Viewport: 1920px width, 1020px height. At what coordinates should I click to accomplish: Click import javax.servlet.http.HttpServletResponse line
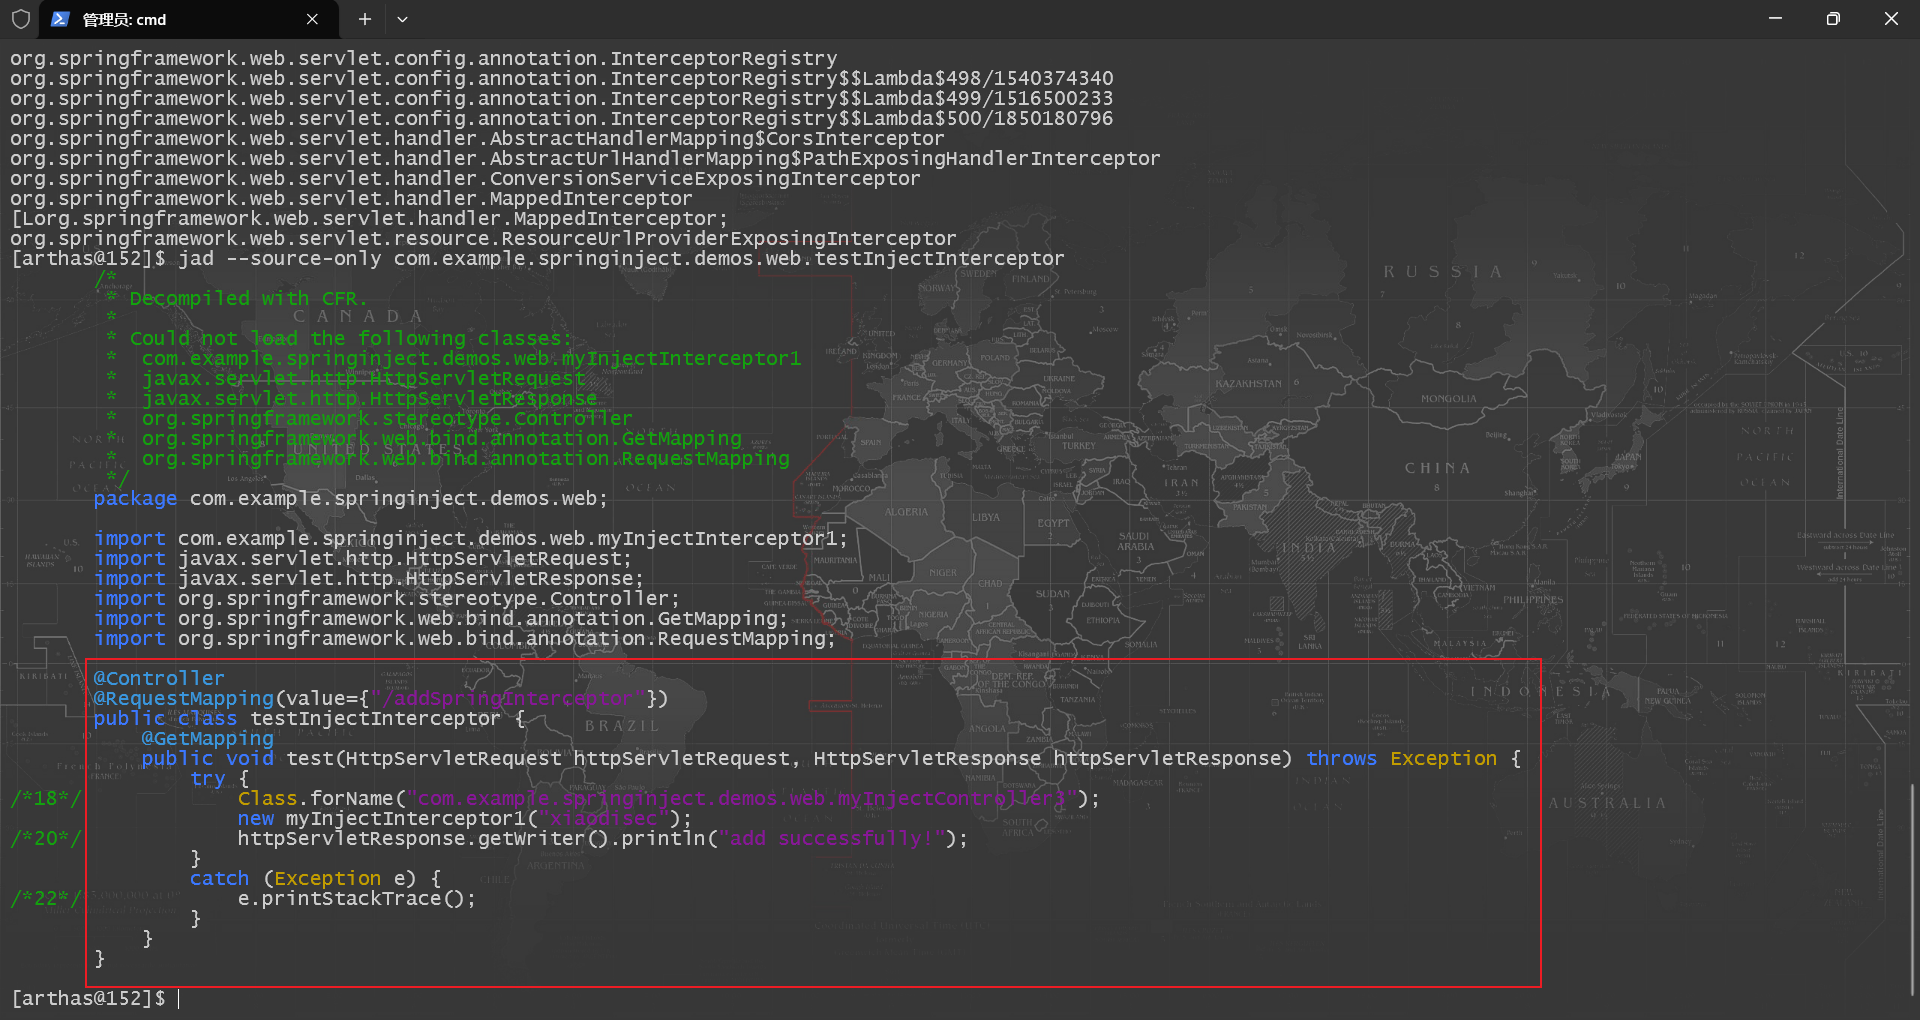pos(369,579)
